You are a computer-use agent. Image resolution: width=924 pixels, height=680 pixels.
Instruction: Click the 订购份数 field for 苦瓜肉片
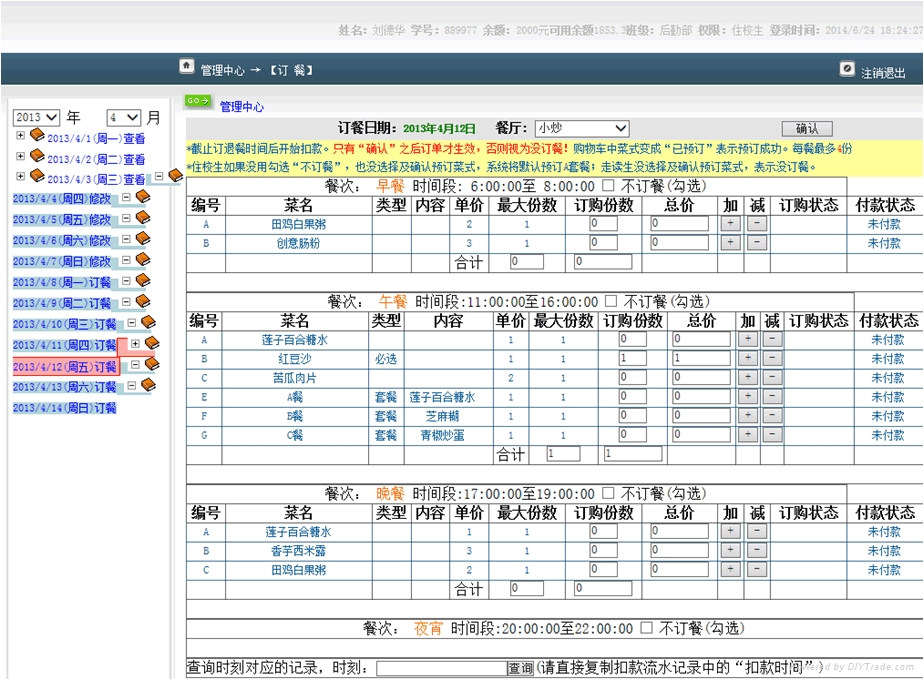[x=632, y=378]
